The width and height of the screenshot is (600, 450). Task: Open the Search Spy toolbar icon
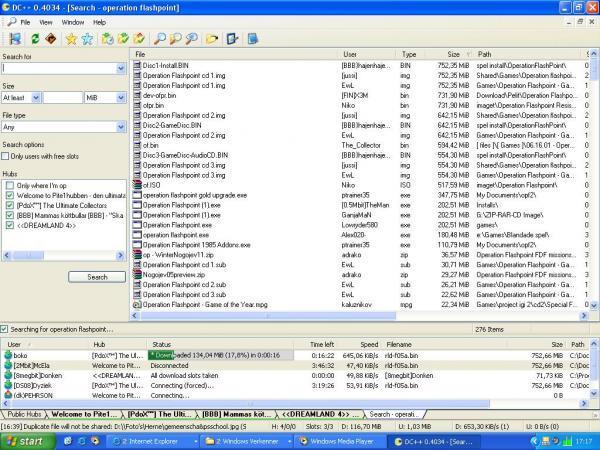pos(191,39)
